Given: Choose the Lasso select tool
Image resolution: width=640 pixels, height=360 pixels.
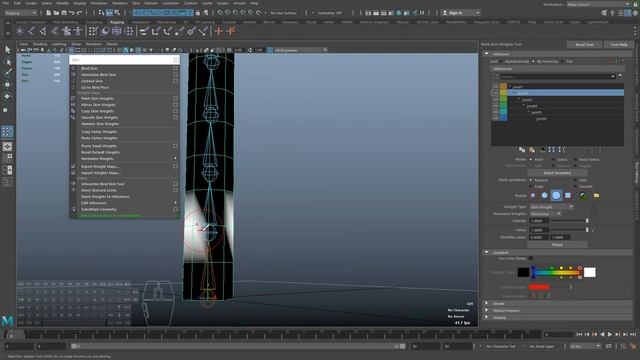Looking at the screenshot, I should [x=7, y=62].
